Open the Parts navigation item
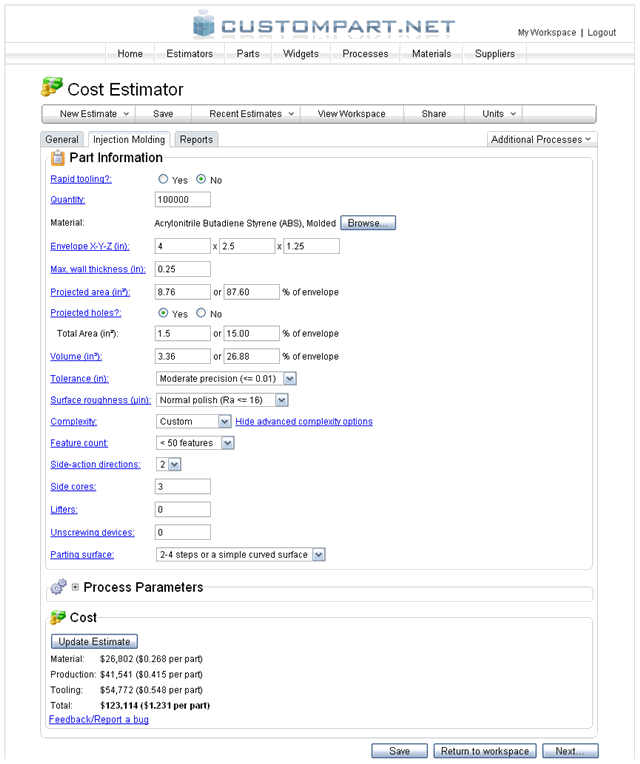The width and height of the screenshot is (640, 764). pyautogui.click(x=248, y=54)
